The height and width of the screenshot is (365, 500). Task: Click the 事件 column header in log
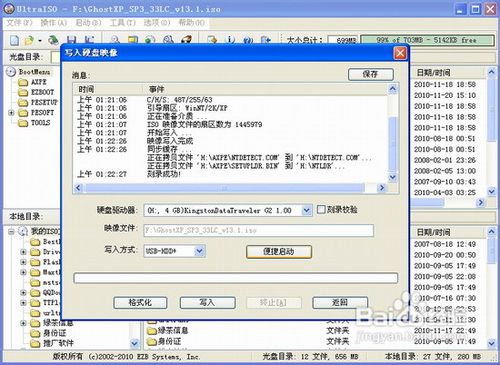266,89
